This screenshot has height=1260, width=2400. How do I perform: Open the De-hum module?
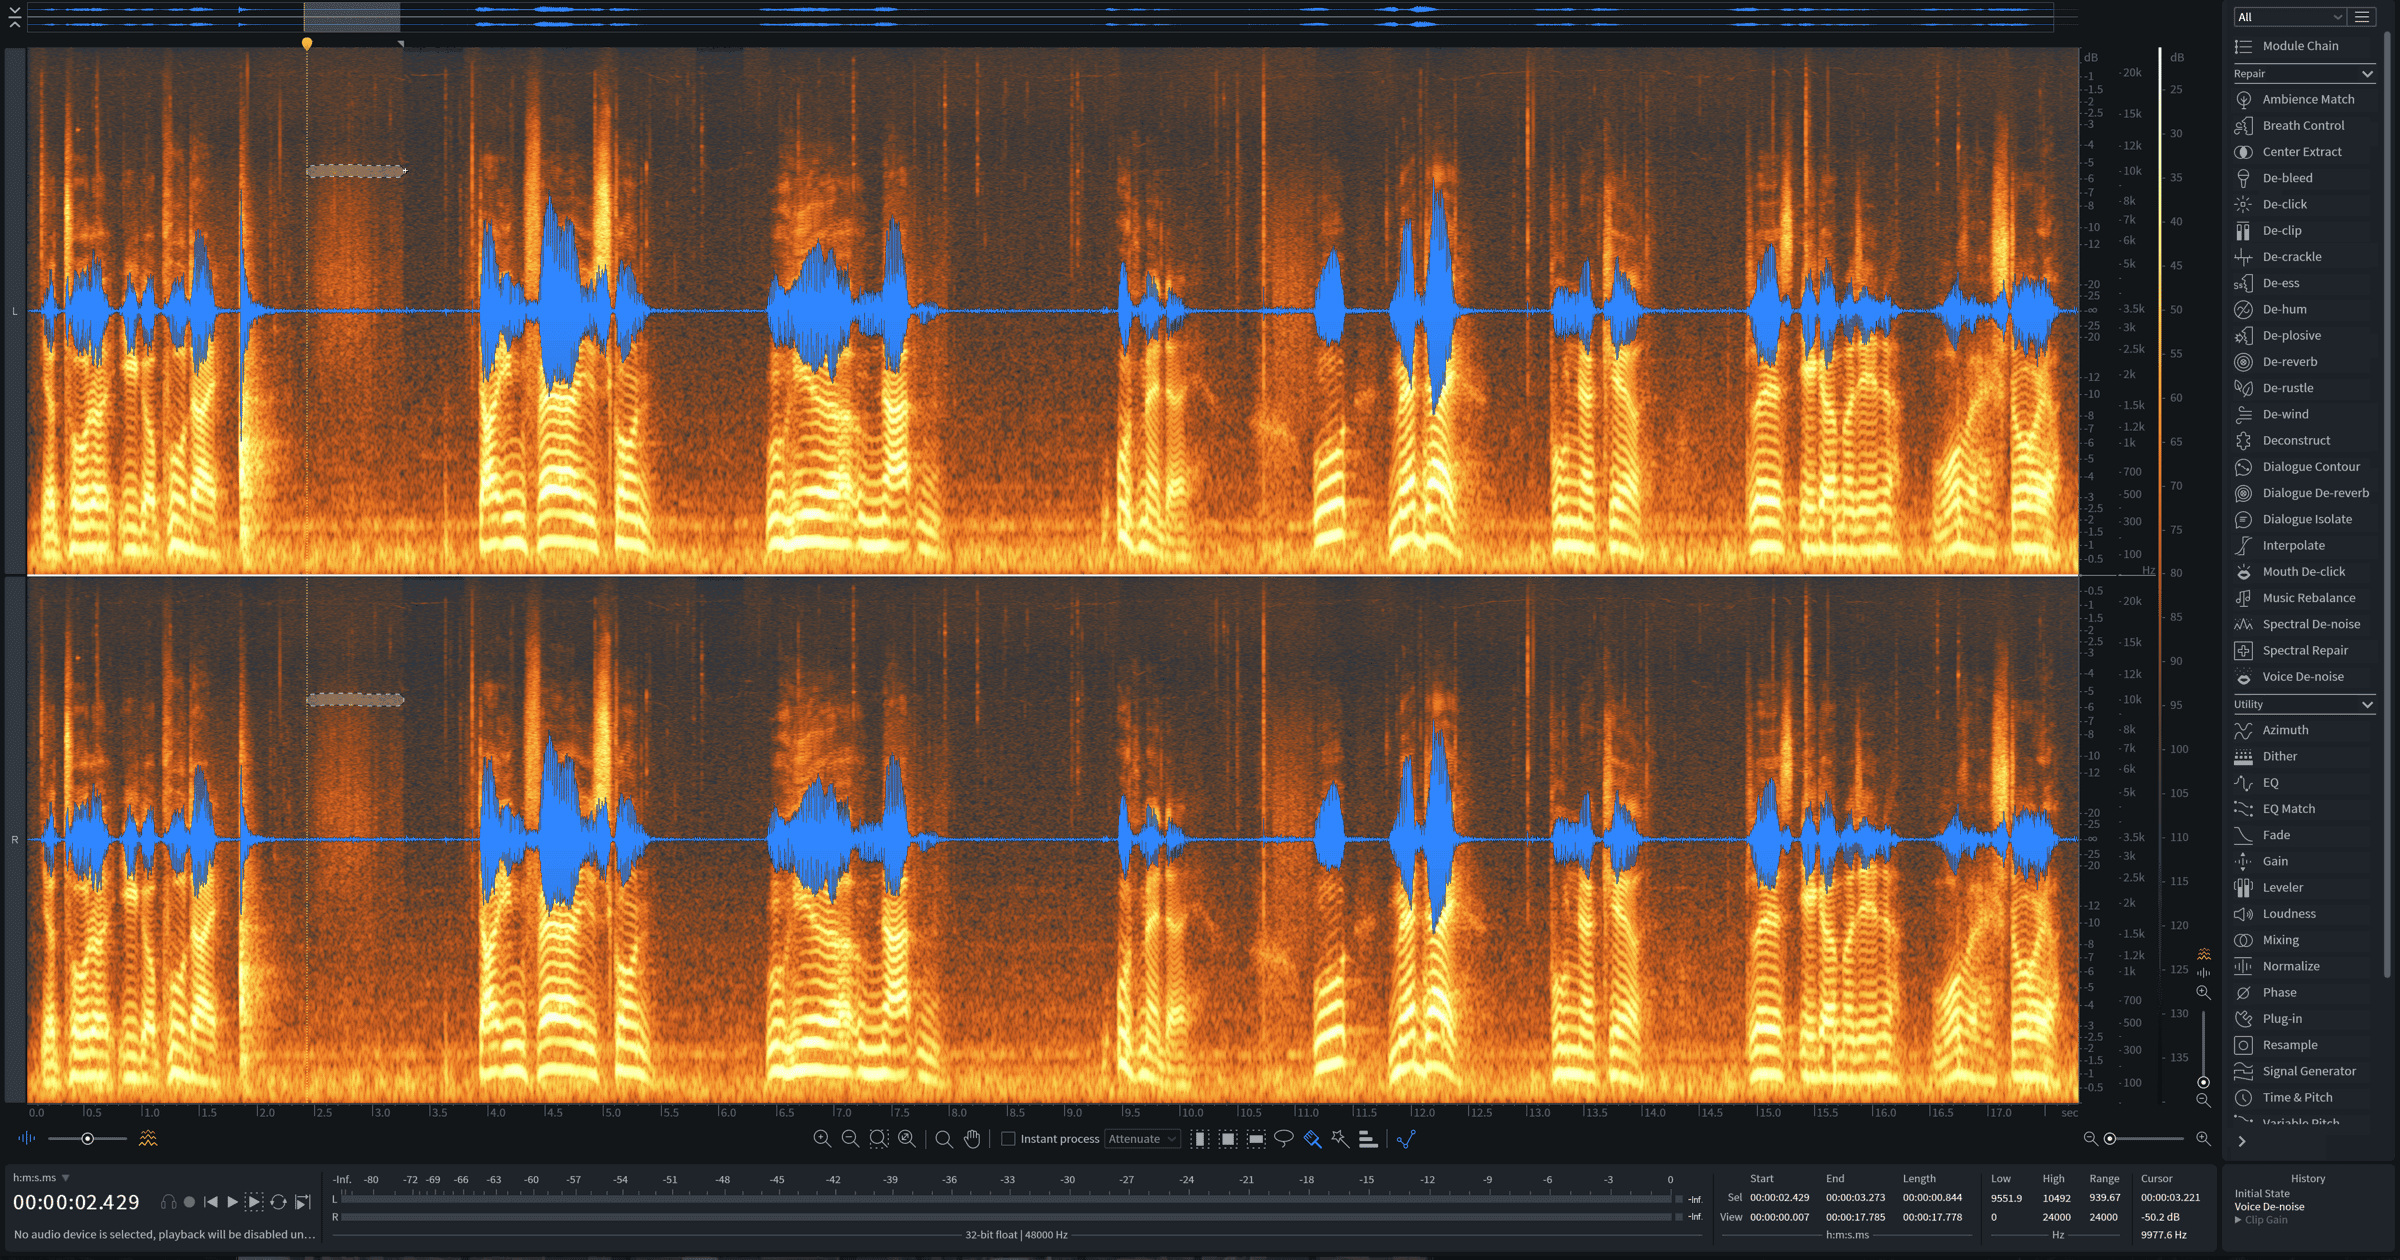pos(2303,309)
